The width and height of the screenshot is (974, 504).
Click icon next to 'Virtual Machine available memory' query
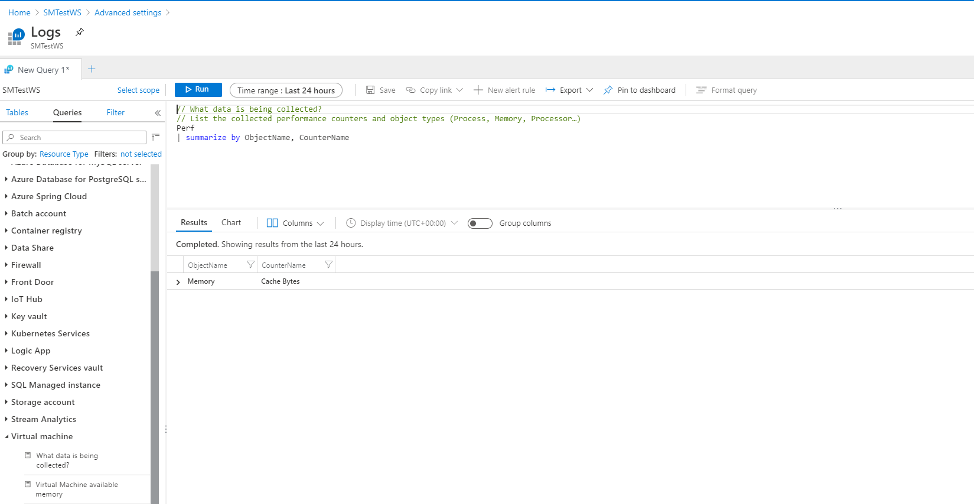point(28,483)
